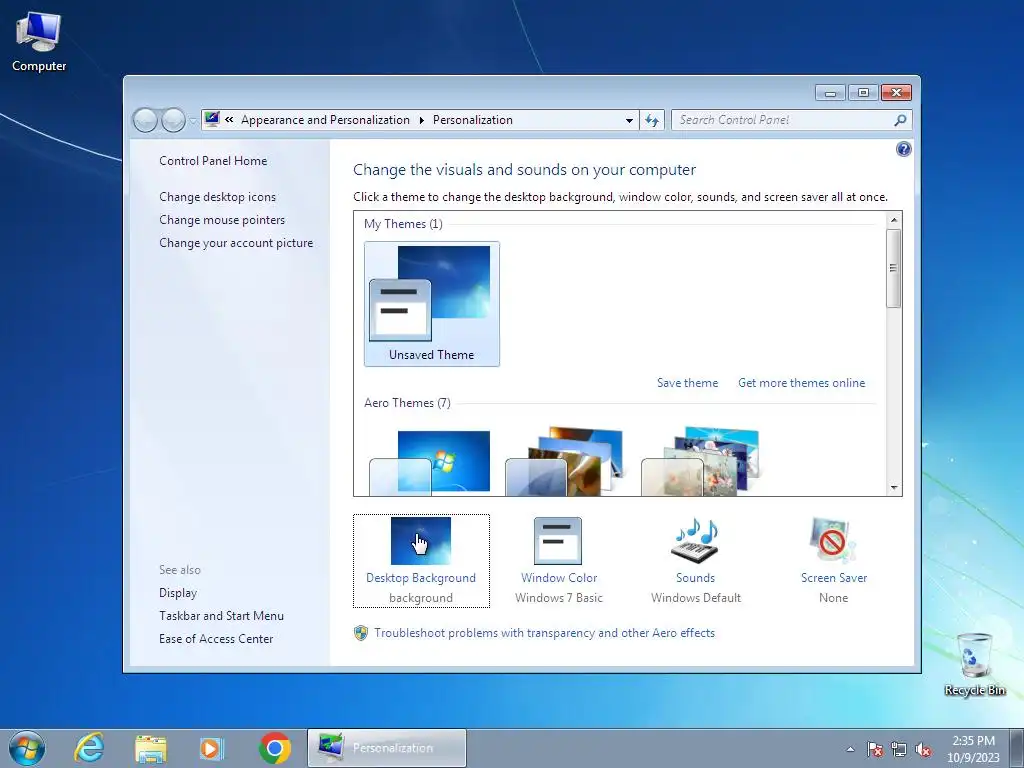Viewport: 1024px width, 768px height.
Task: Click the Aero Themes (7) header
Action: tap(407, 403)
